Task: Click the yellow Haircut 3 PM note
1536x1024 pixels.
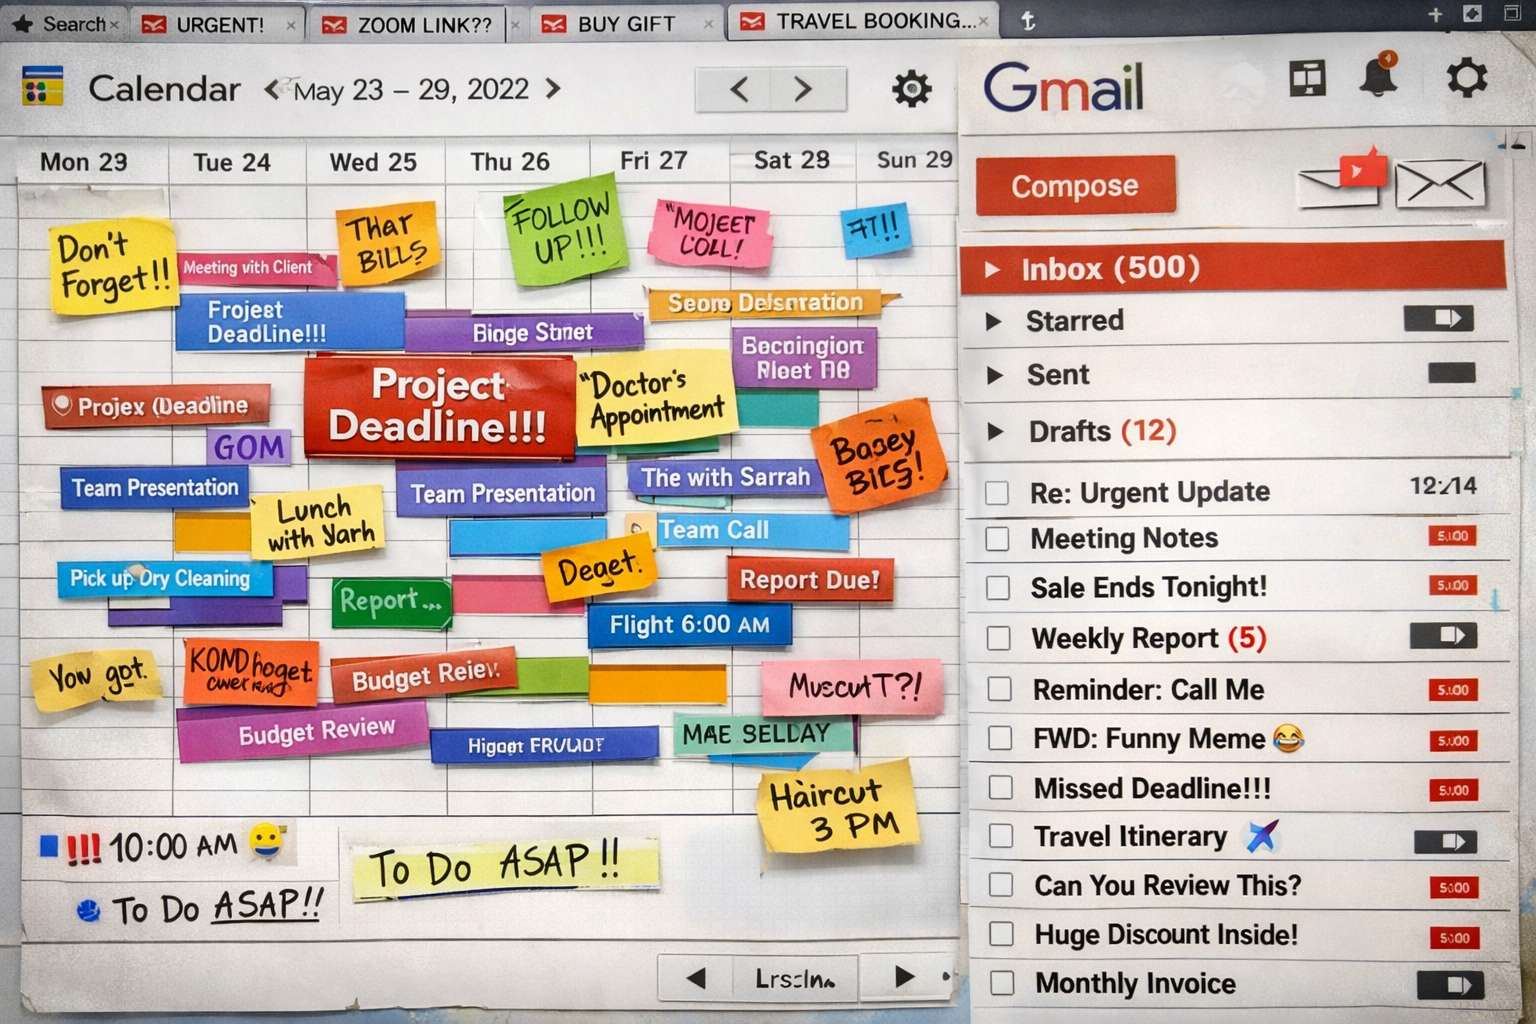Action: point(836,808)
